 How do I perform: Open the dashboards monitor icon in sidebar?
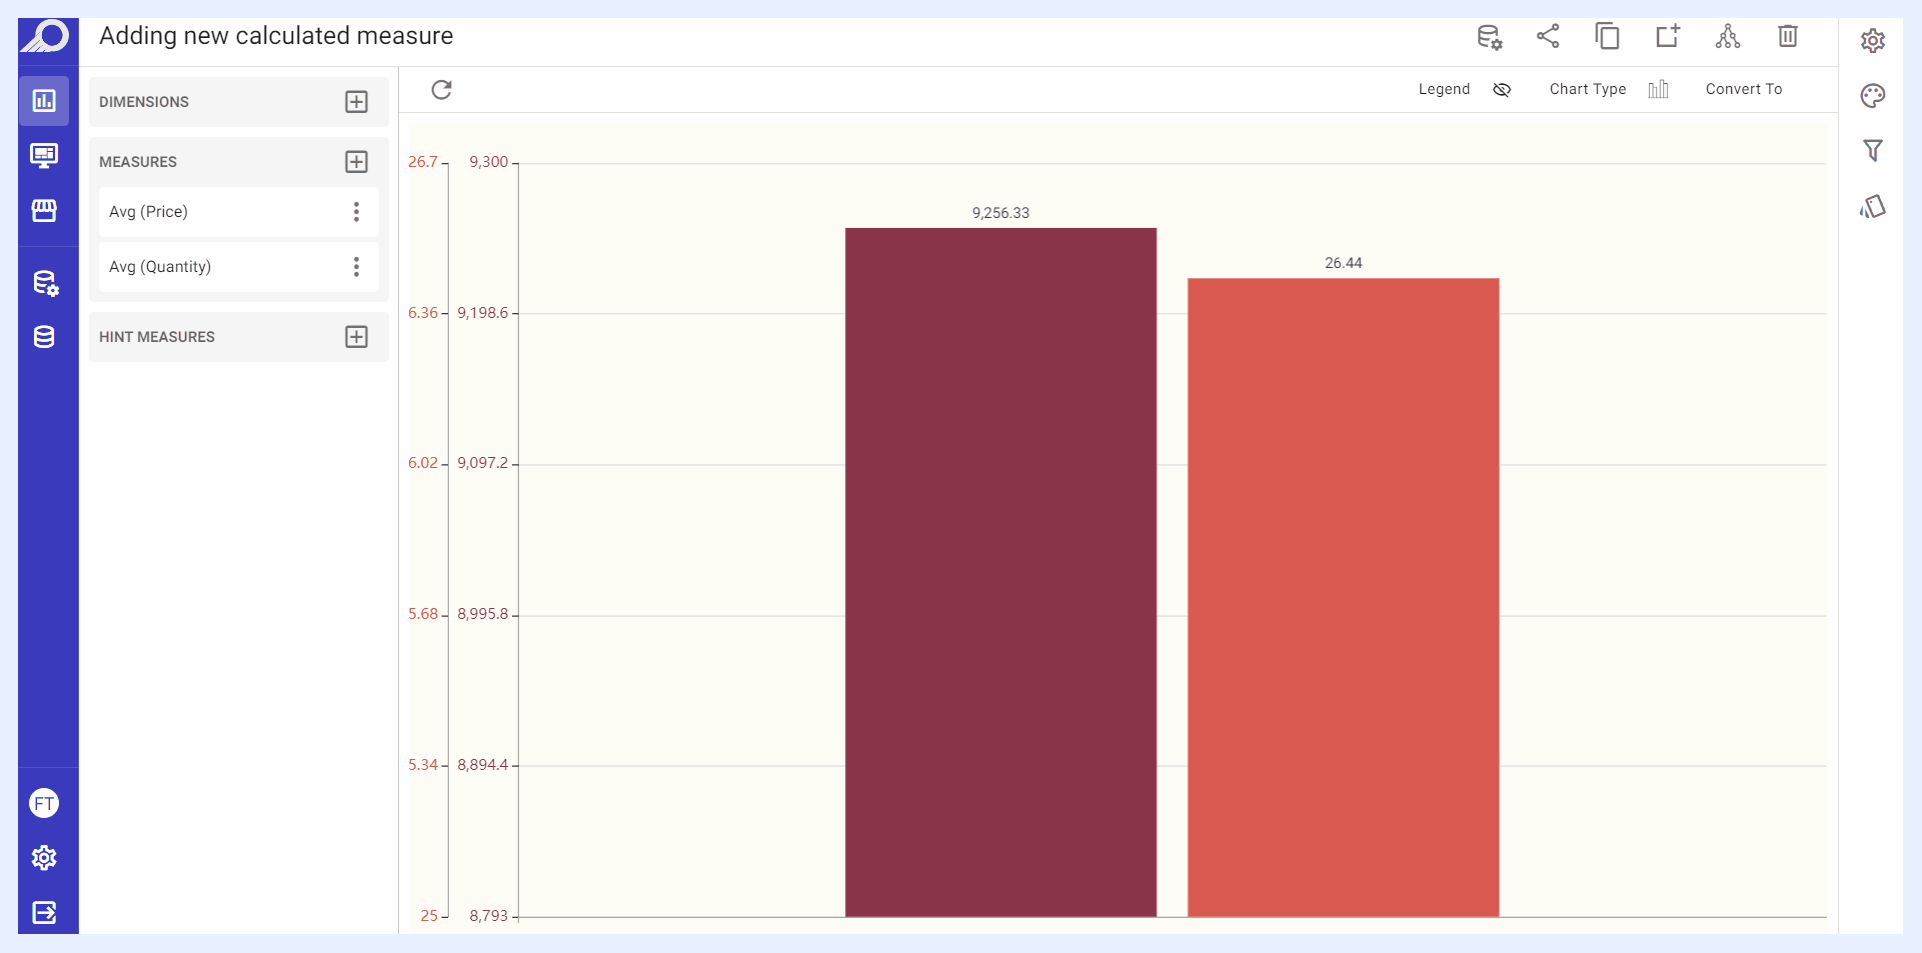(44, 155)
